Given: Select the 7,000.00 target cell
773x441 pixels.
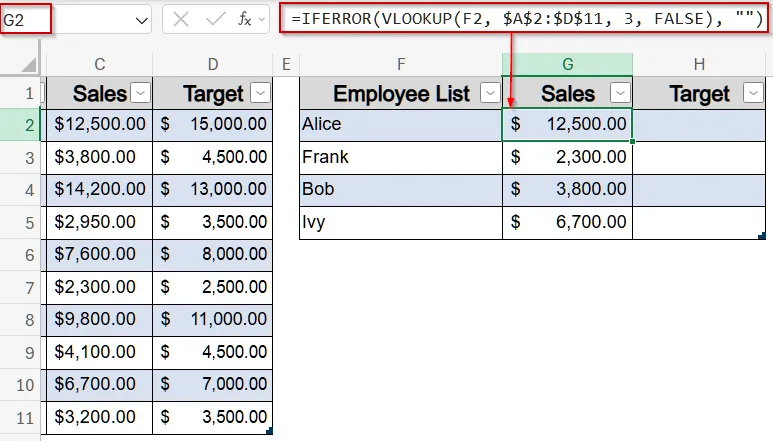Looking at the screenshot, I should click(212, 385).
